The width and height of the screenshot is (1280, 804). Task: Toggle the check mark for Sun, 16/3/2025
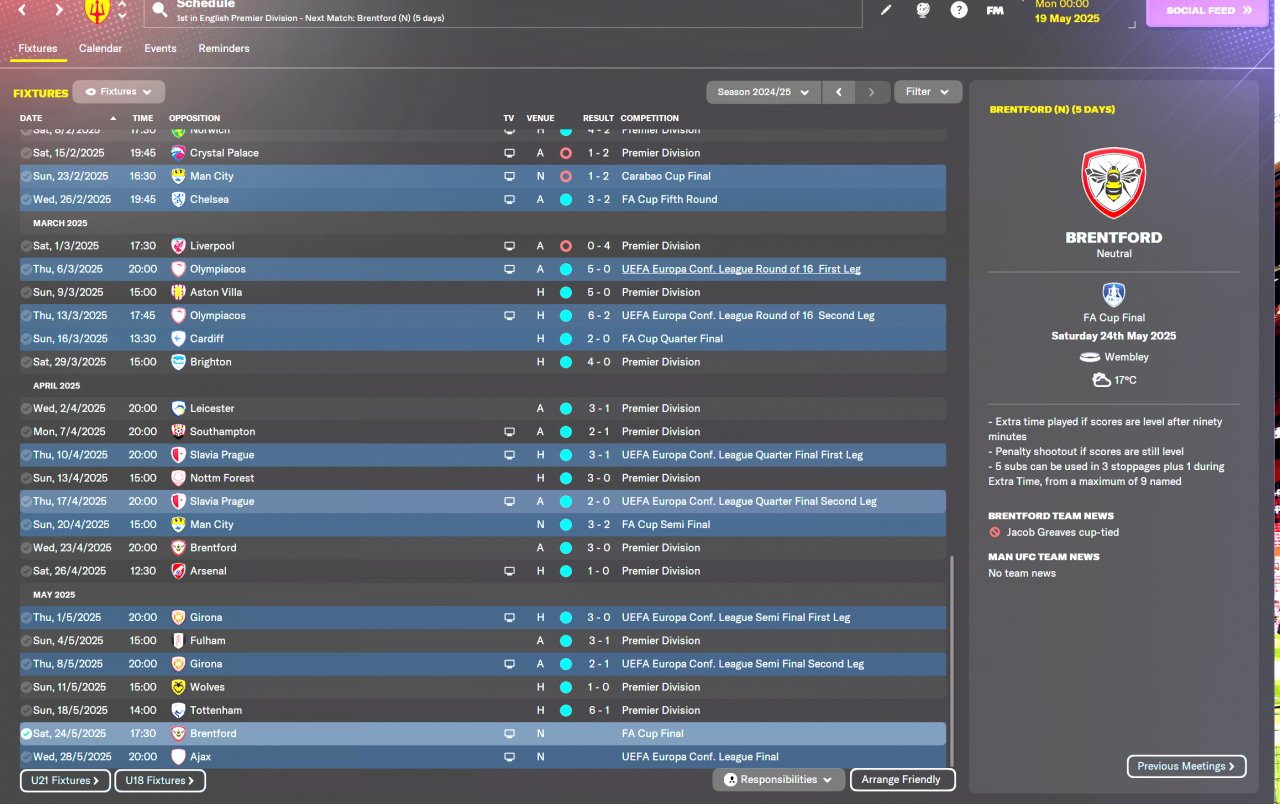pyautogui.click(x=26, y=339)
